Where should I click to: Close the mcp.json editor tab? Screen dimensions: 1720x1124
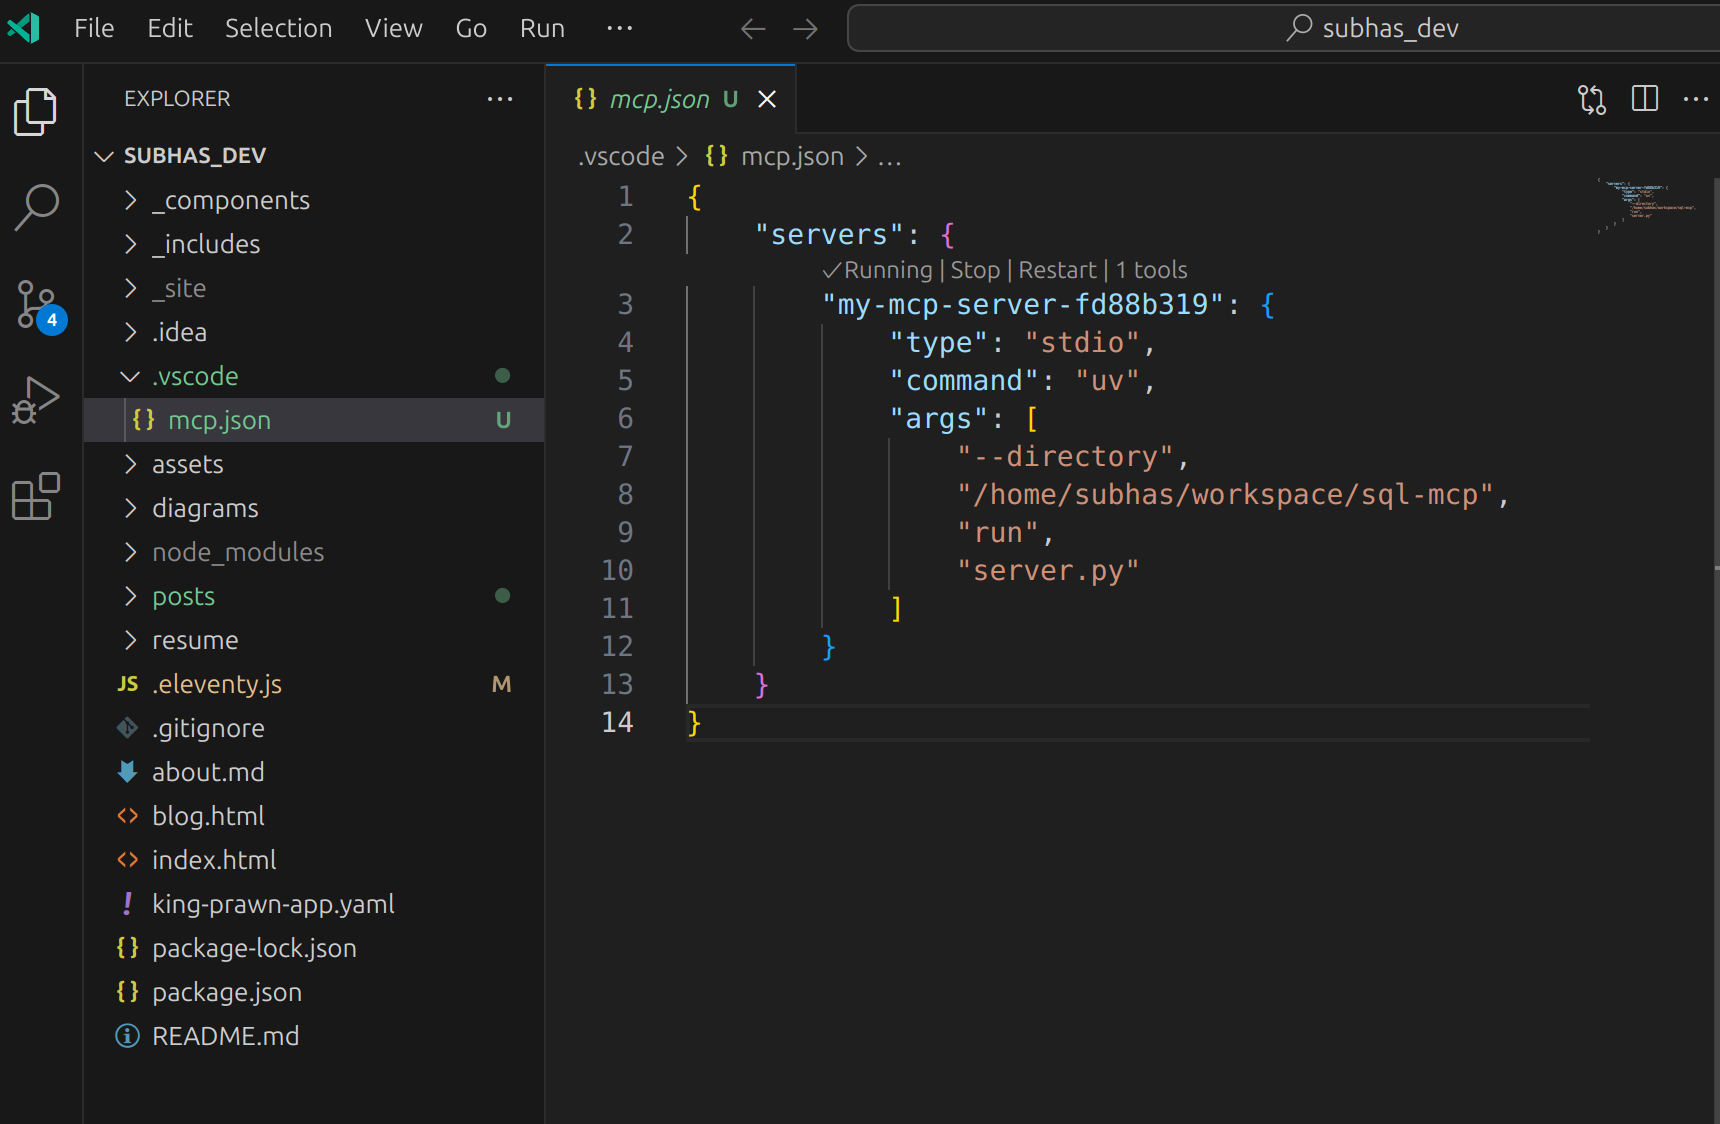point(767,99)
